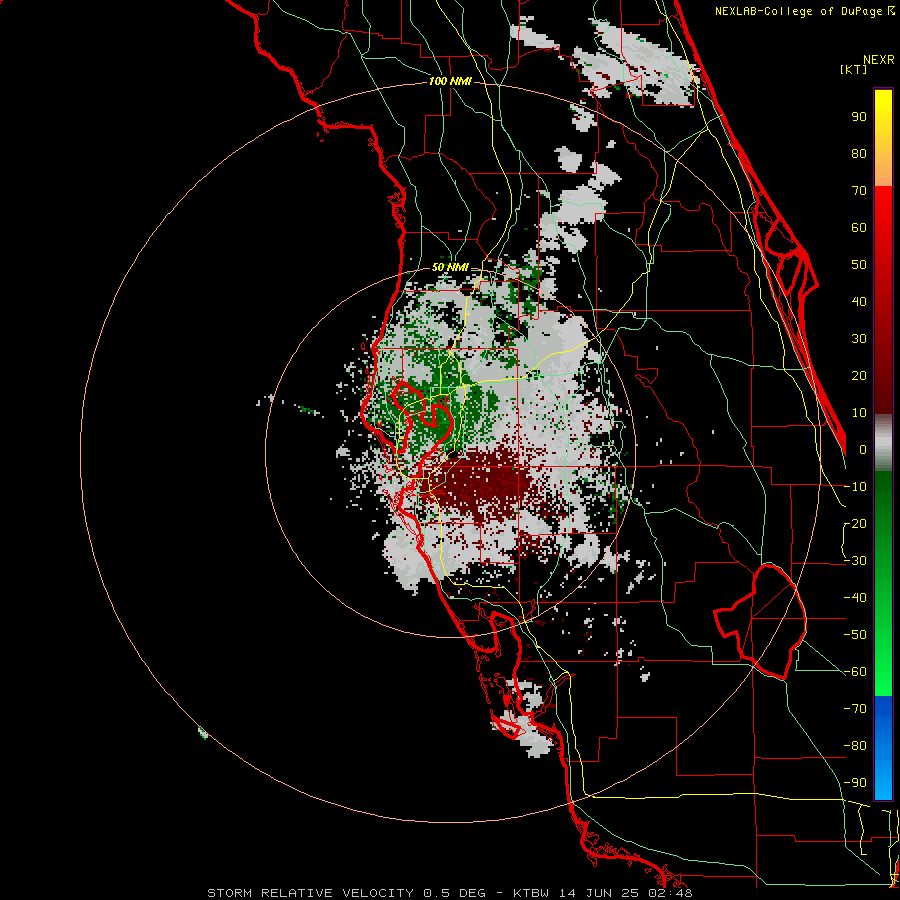
Task: Click the 60 value on velocity scale
Action: [x=859, y=228]
